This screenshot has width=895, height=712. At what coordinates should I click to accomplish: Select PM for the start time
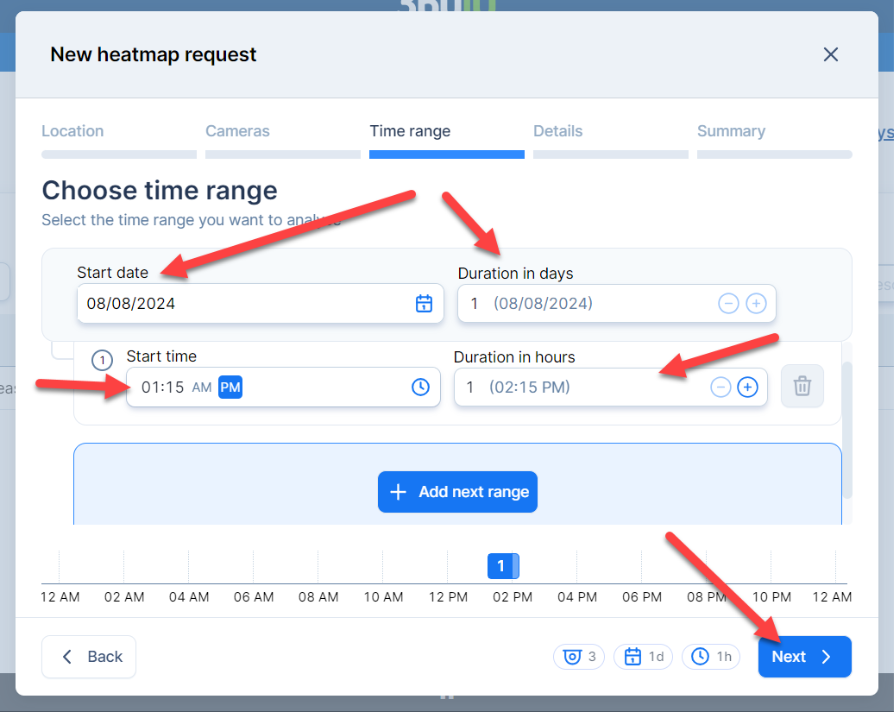230,387
